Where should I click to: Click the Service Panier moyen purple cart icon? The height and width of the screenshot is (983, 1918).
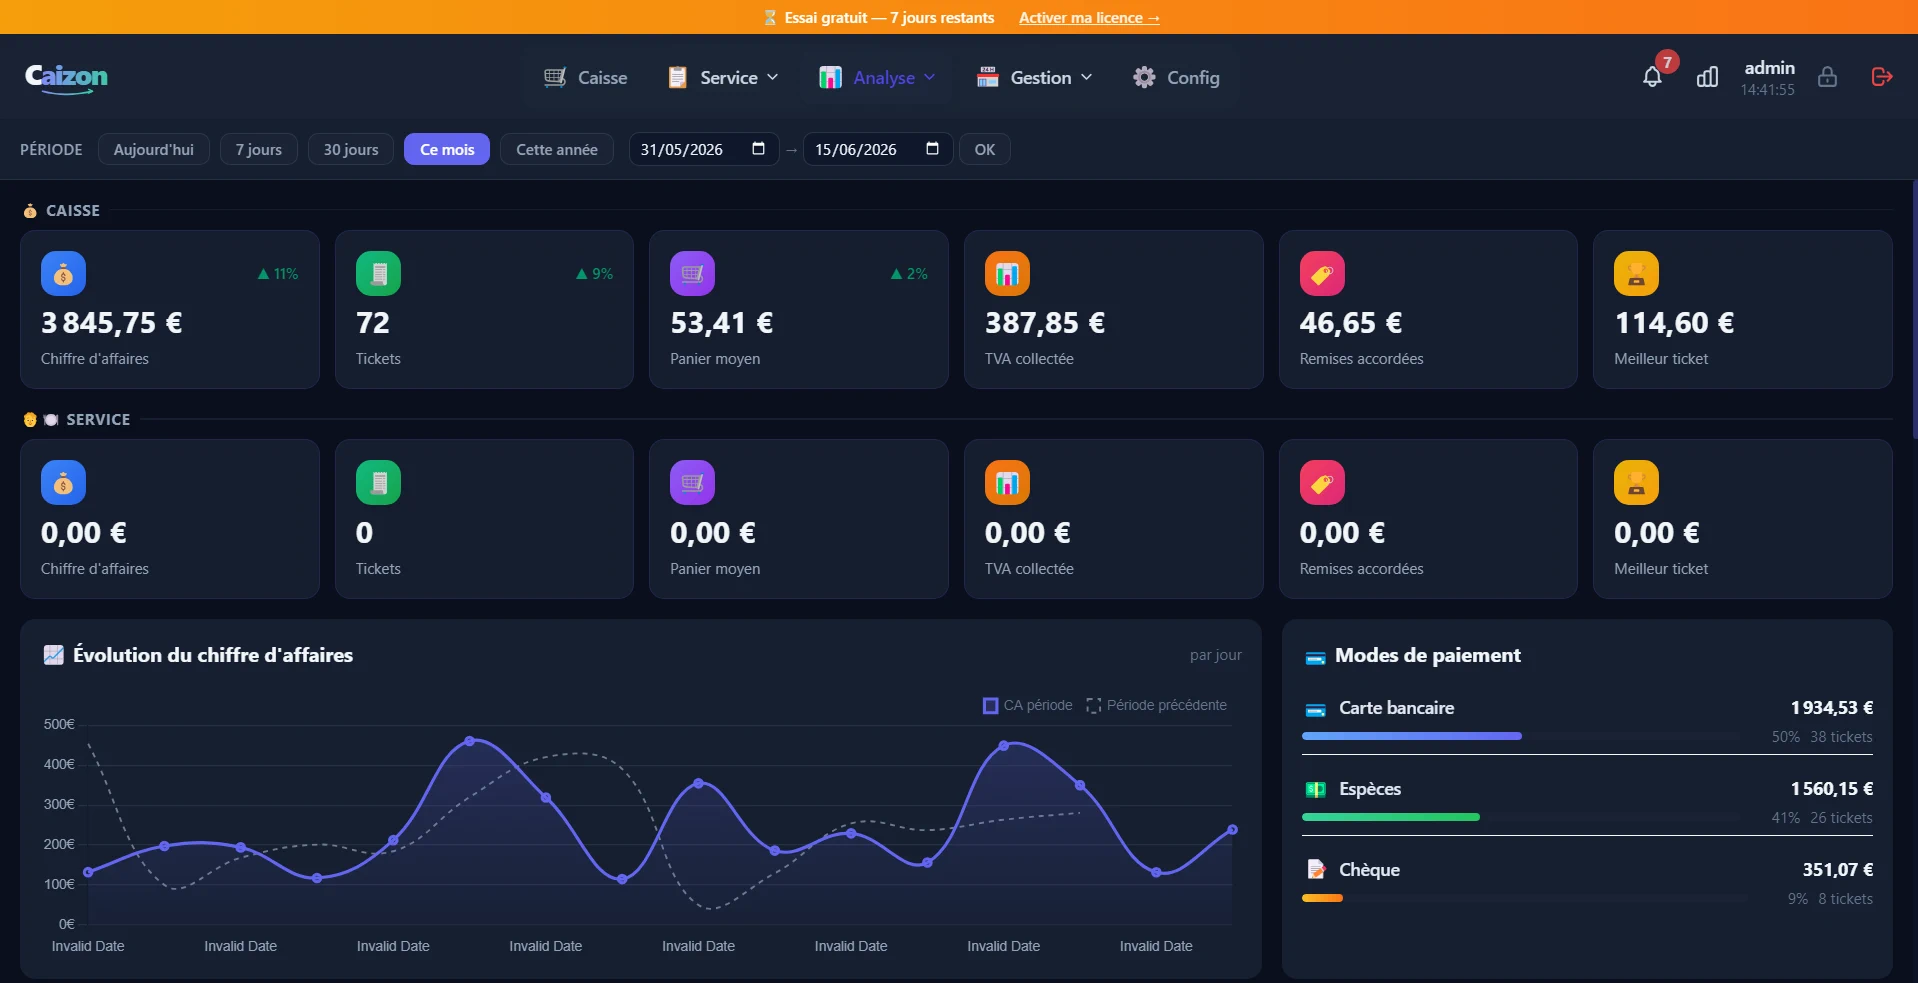point(692,483)
